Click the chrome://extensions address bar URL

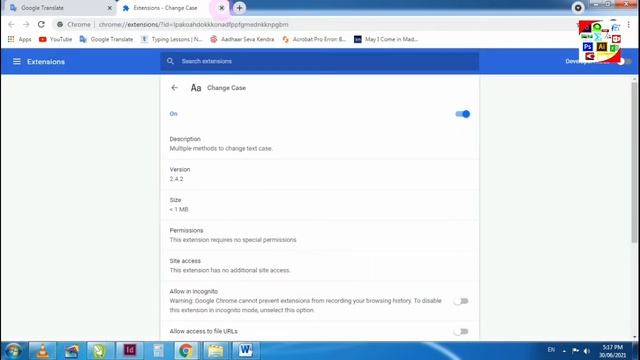pyautogui.click(x=193, y=24)
